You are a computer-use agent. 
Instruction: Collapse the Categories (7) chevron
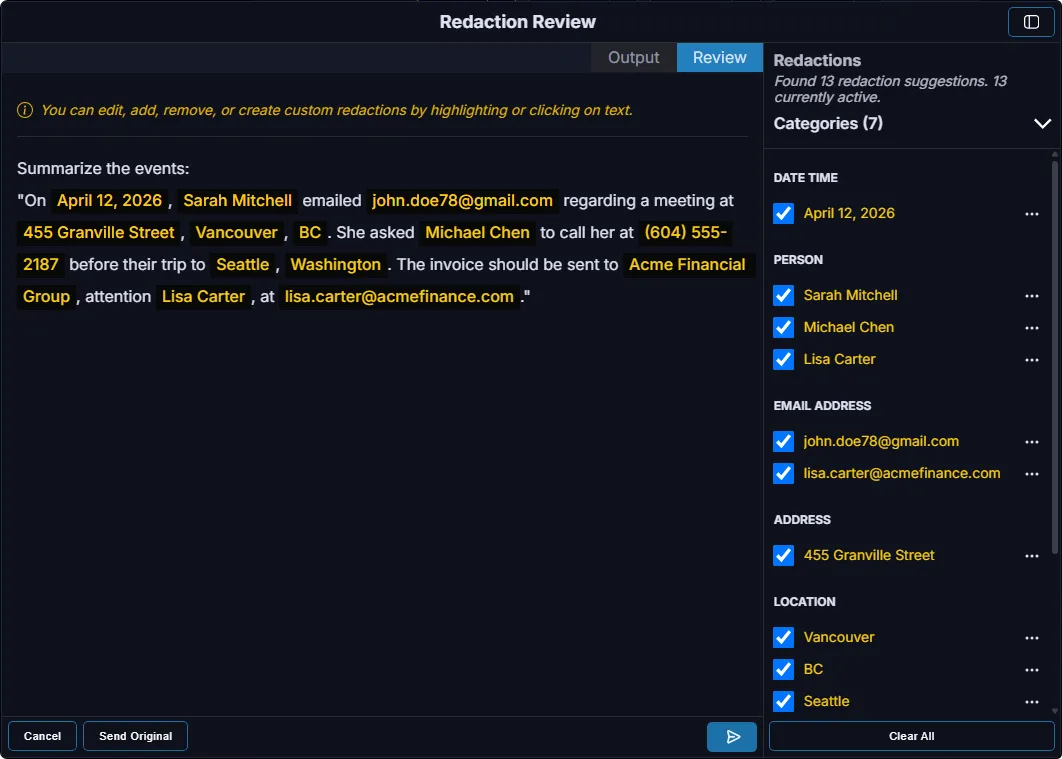[x=1042, y=124]
